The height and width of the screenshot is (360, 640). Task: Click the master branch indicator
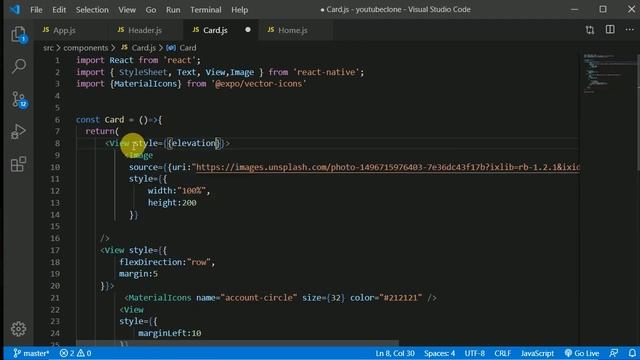tap(31, 353)
